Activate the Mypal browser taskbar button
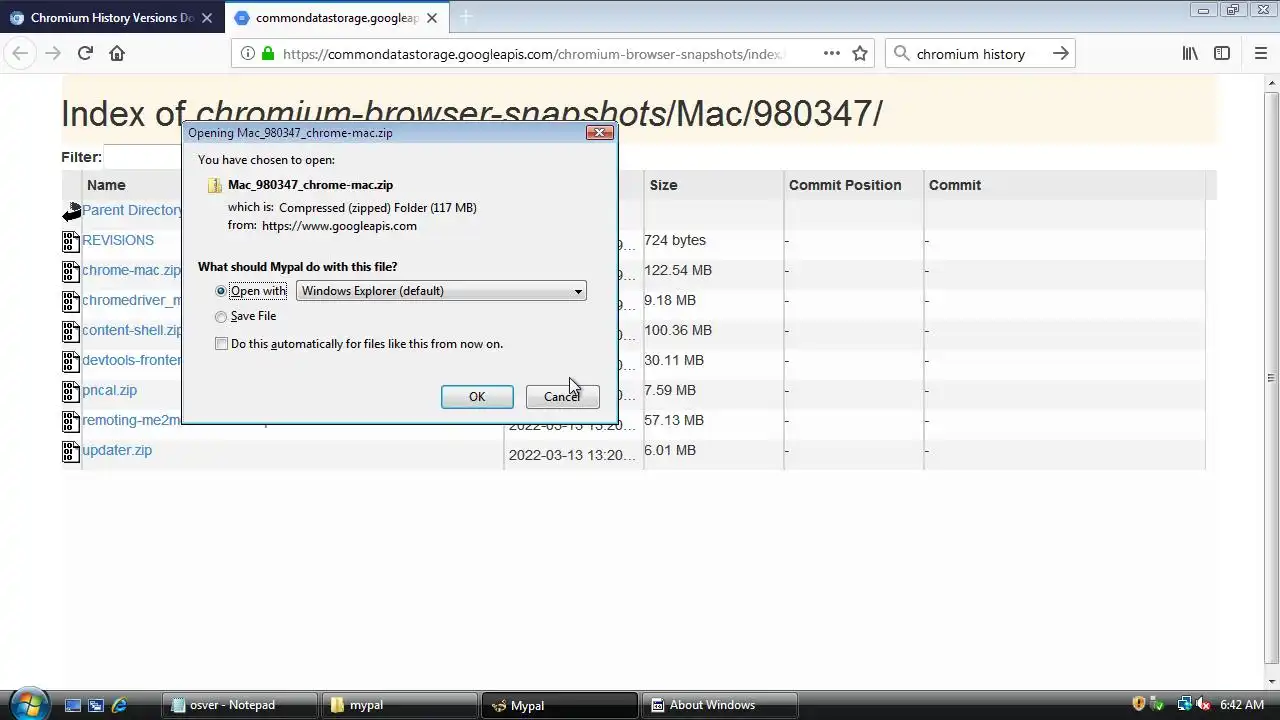Viewport: 1280px width, 720px height. tap(560, 705)
